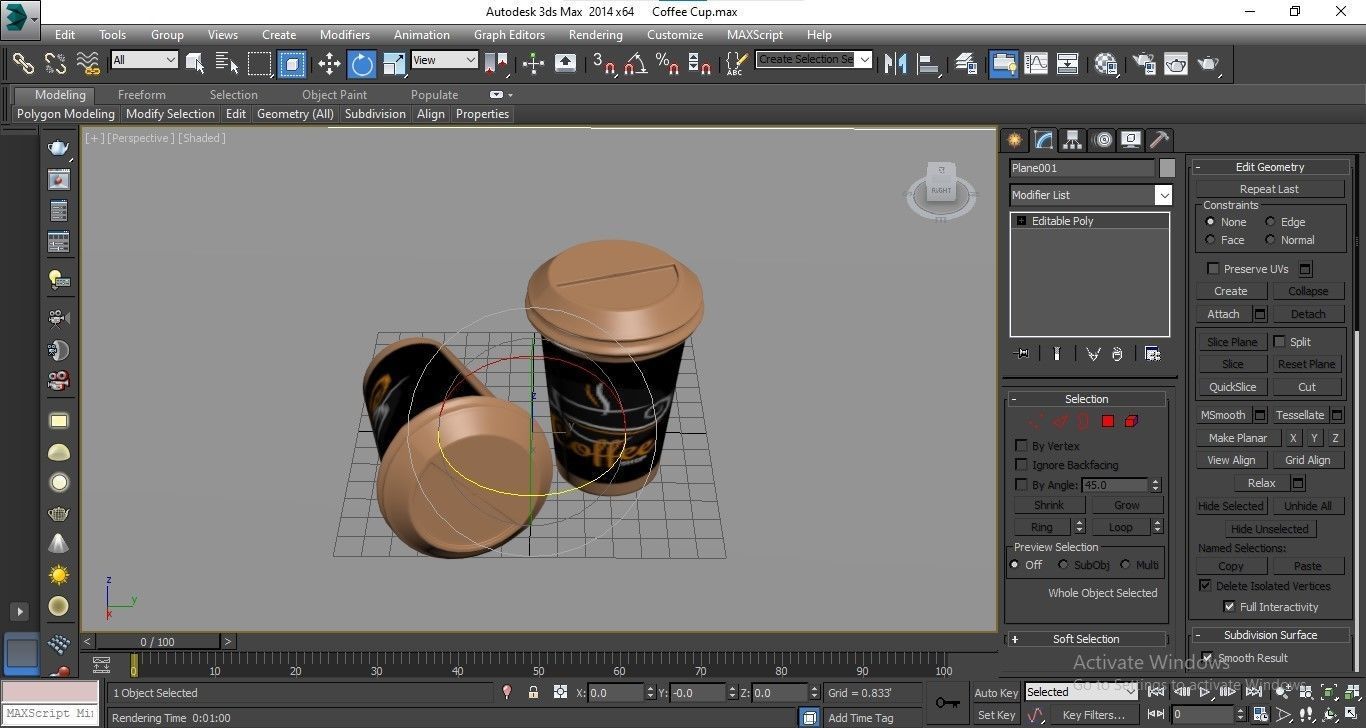Click the QuickSlice button
The image size is (1366, 728).
1232,387
